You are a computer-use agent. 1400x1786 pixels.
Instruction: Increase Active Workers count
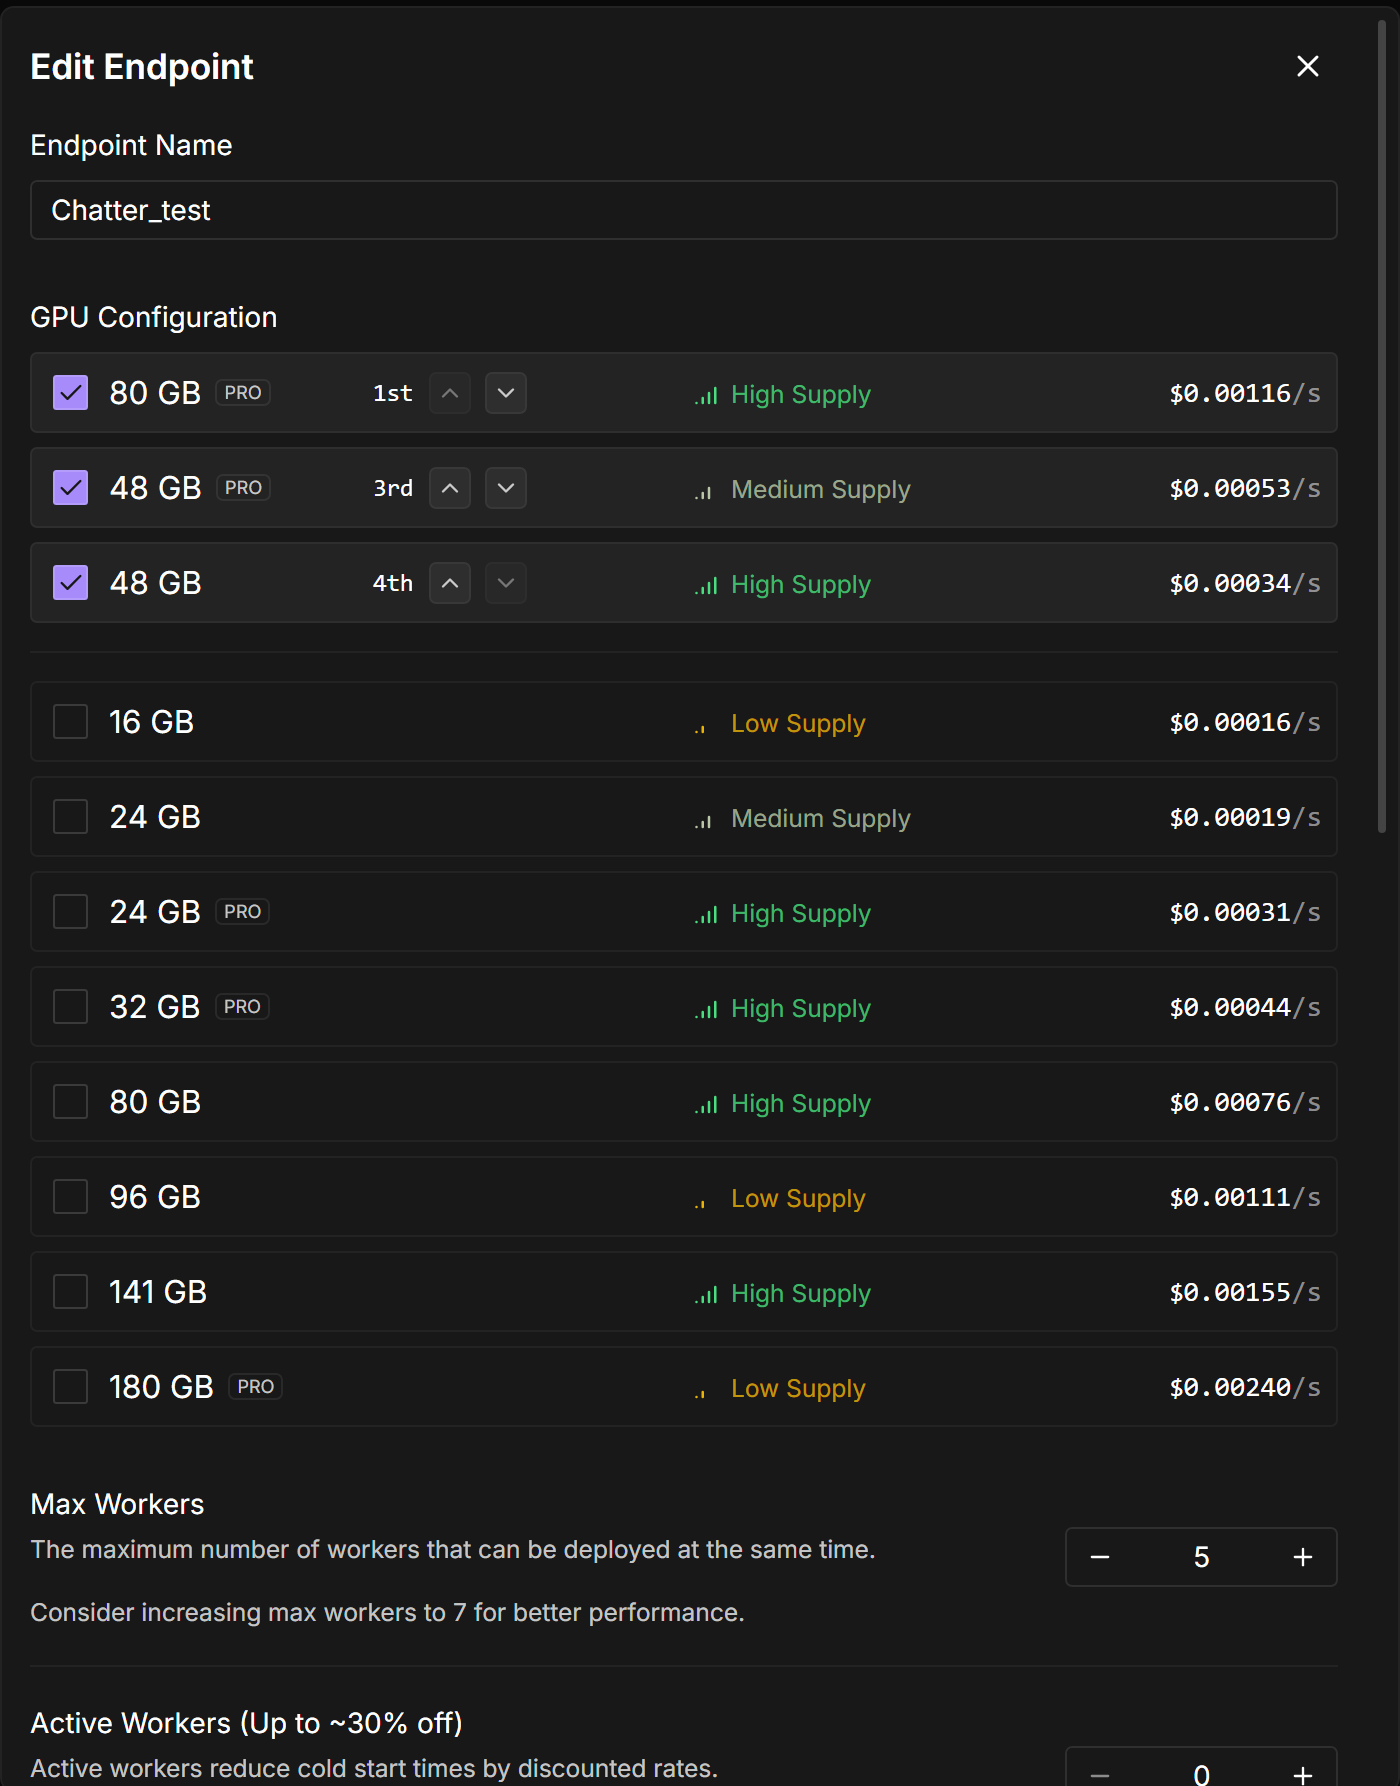pyautogui.click(x=1302, y=1774)
